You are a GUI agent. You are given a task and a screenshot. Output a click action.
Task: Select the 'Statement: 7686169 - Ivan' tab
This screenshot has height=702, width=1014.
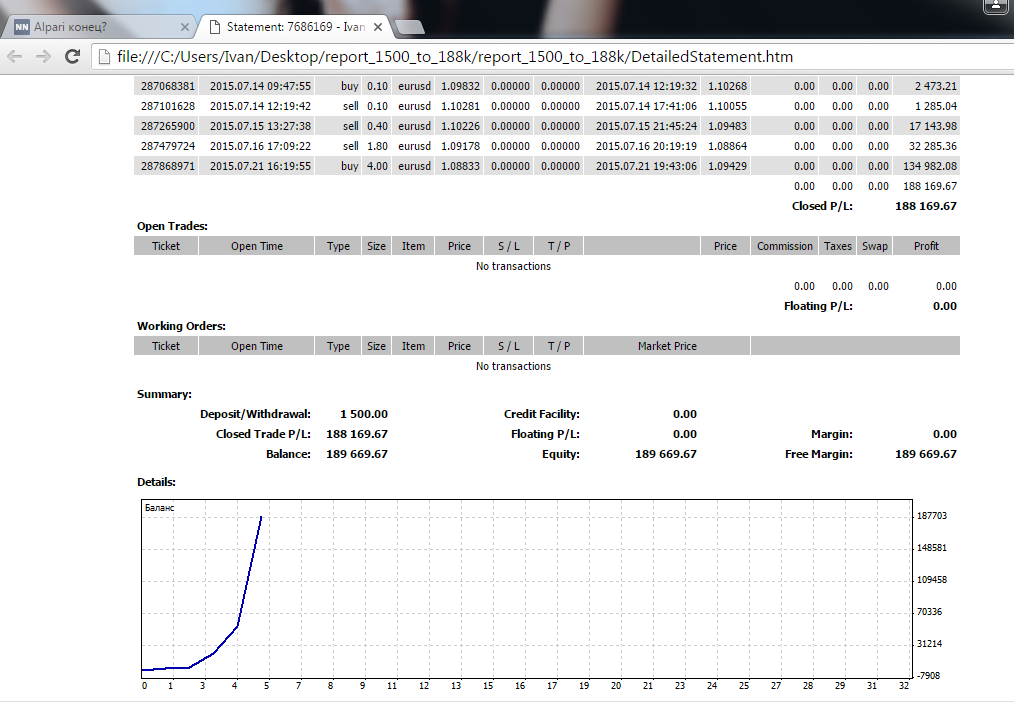pyautogui.click(x=295, y=27)
